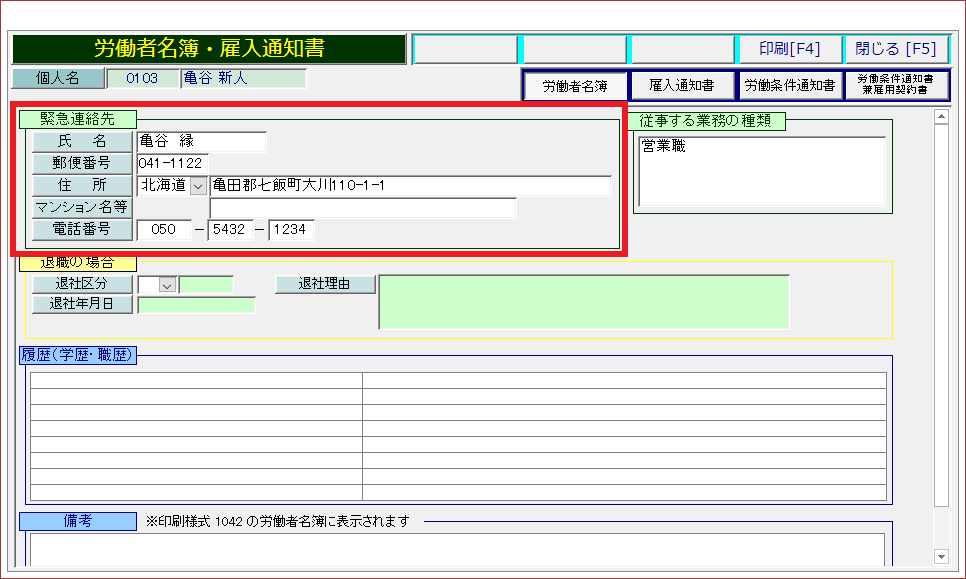This screenshot has width=966, height=579.
Task: Open 労働条件通知書兼雇用契約書 tab
Action: tap(896, 85)
